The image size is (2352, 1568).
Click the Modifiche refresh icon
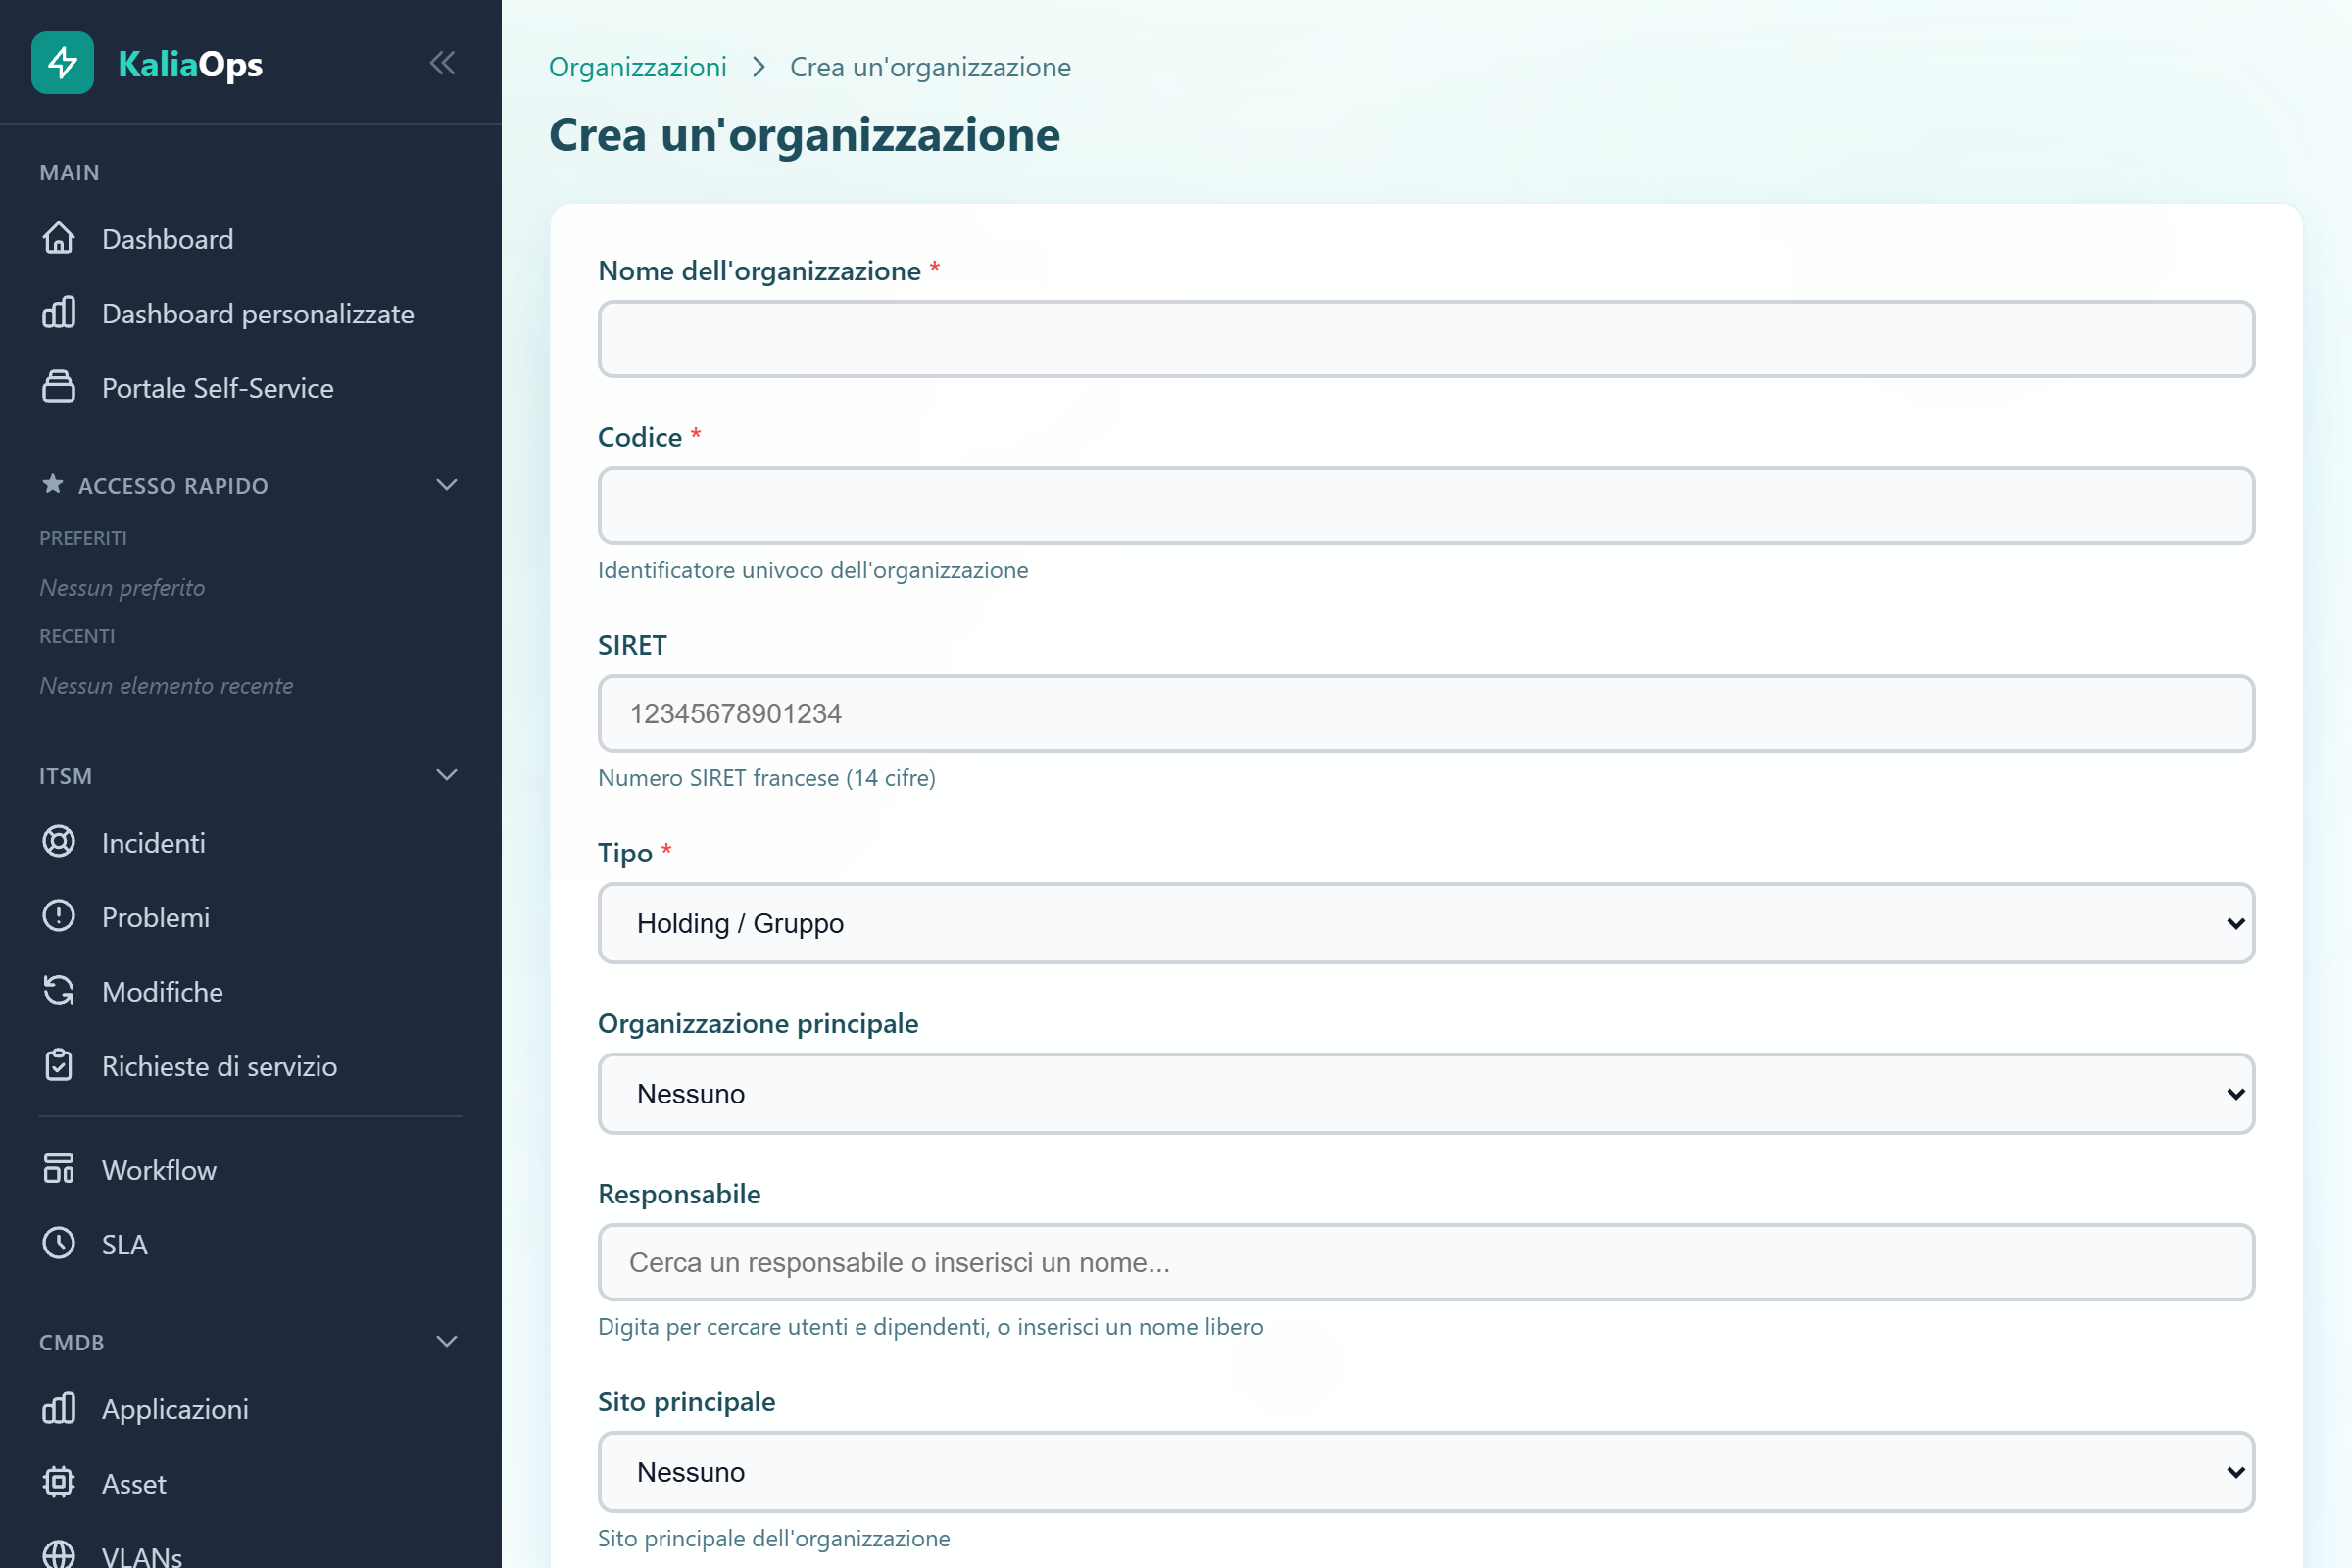(59, 990)
